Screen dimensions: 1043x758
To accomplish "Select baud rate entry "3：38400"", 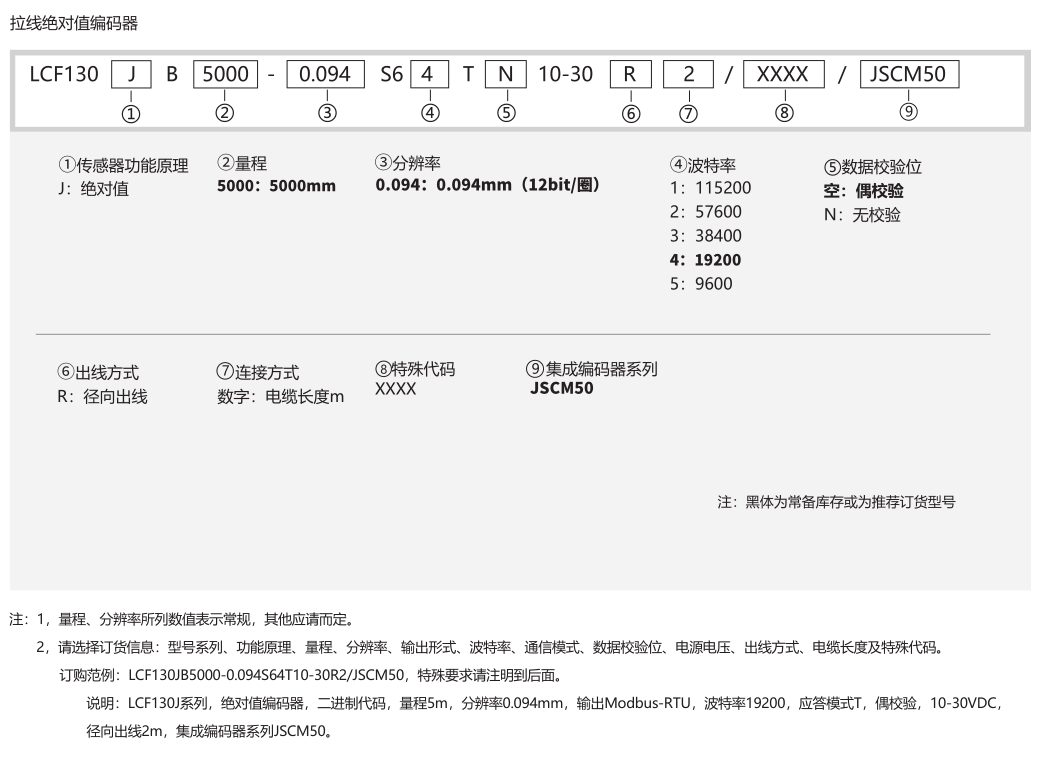I will click(706, 236).
